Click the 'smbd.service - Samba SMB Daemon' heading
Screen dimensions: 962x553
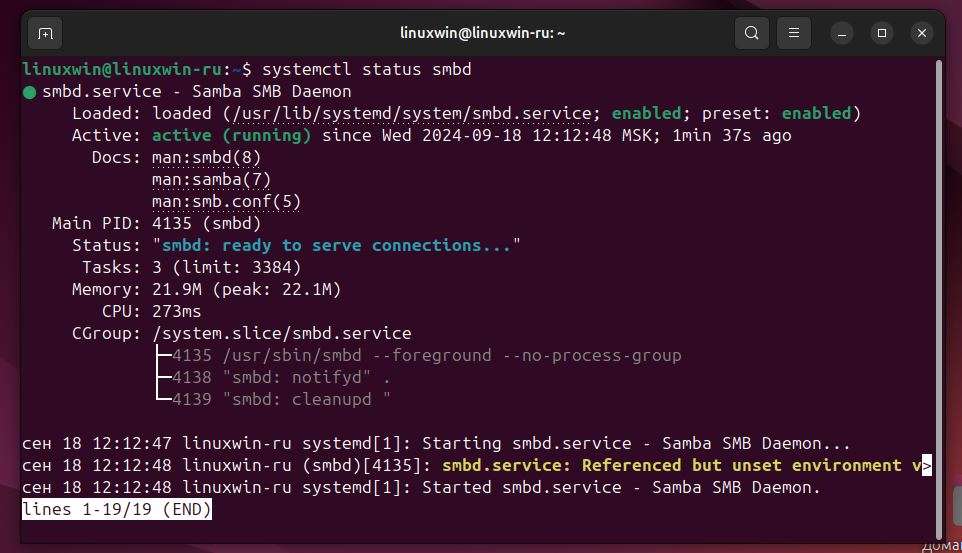(x=196, y=91)
